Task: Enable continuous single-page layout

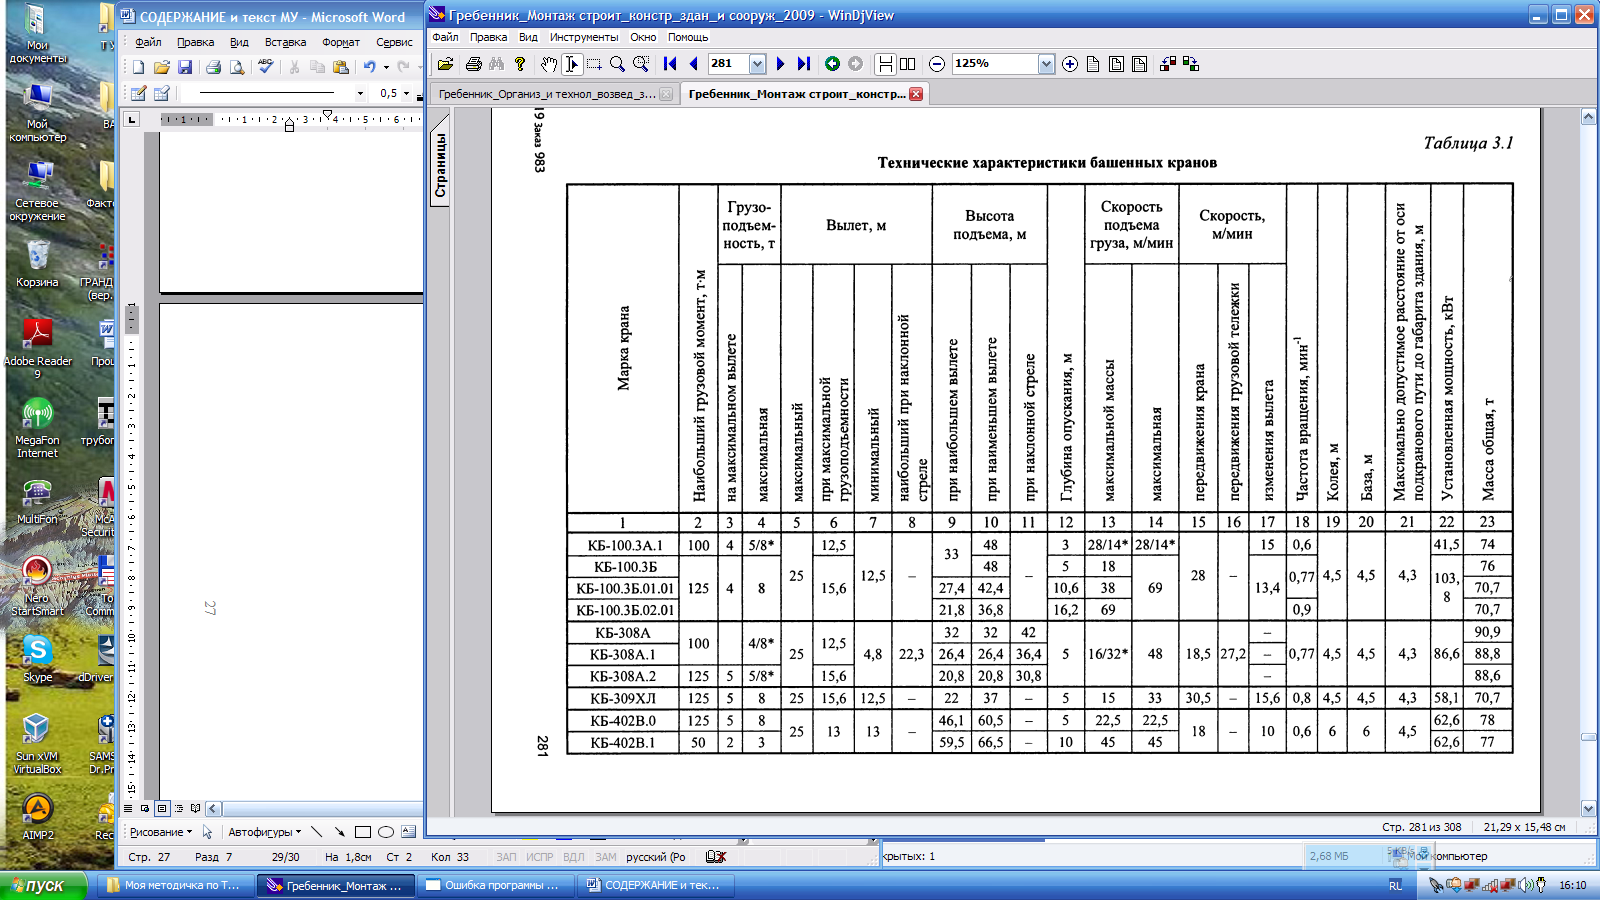Action: [x=885, y=64]
